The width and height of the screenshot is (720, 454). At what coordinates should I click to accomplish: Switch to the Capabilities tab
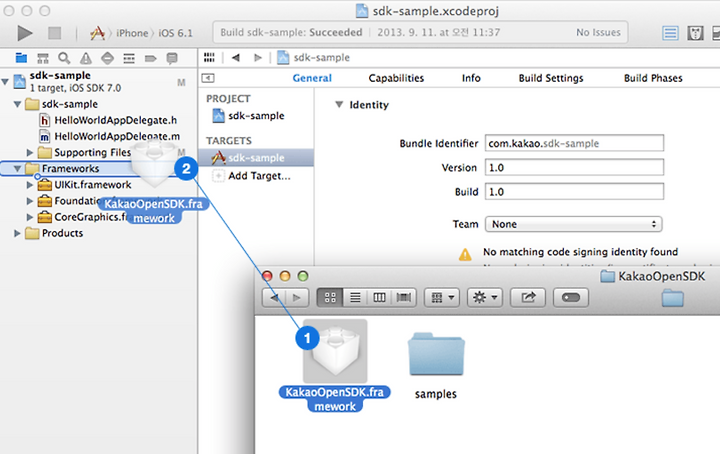point(396,78)
